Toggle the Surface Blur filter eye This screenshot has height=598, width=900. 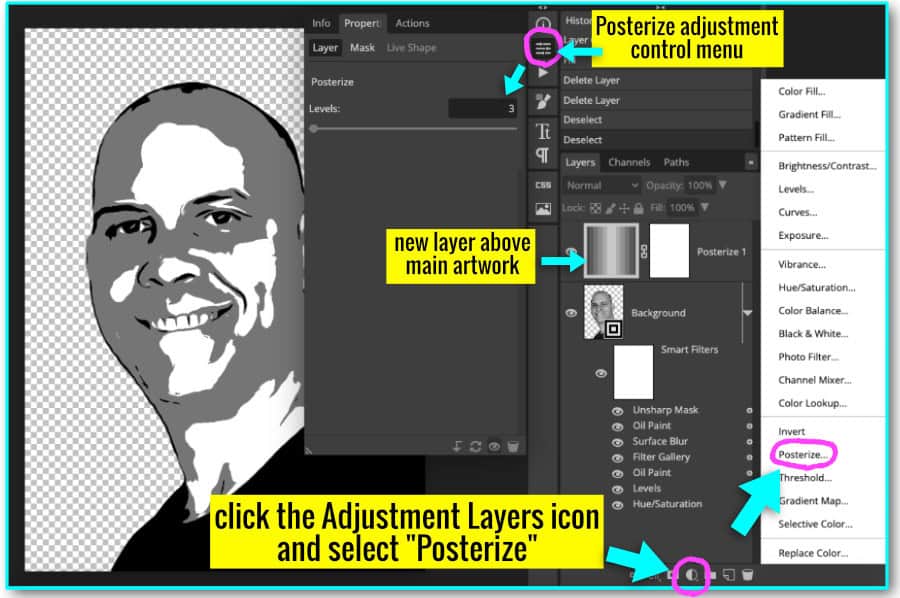tap(618, 442)
